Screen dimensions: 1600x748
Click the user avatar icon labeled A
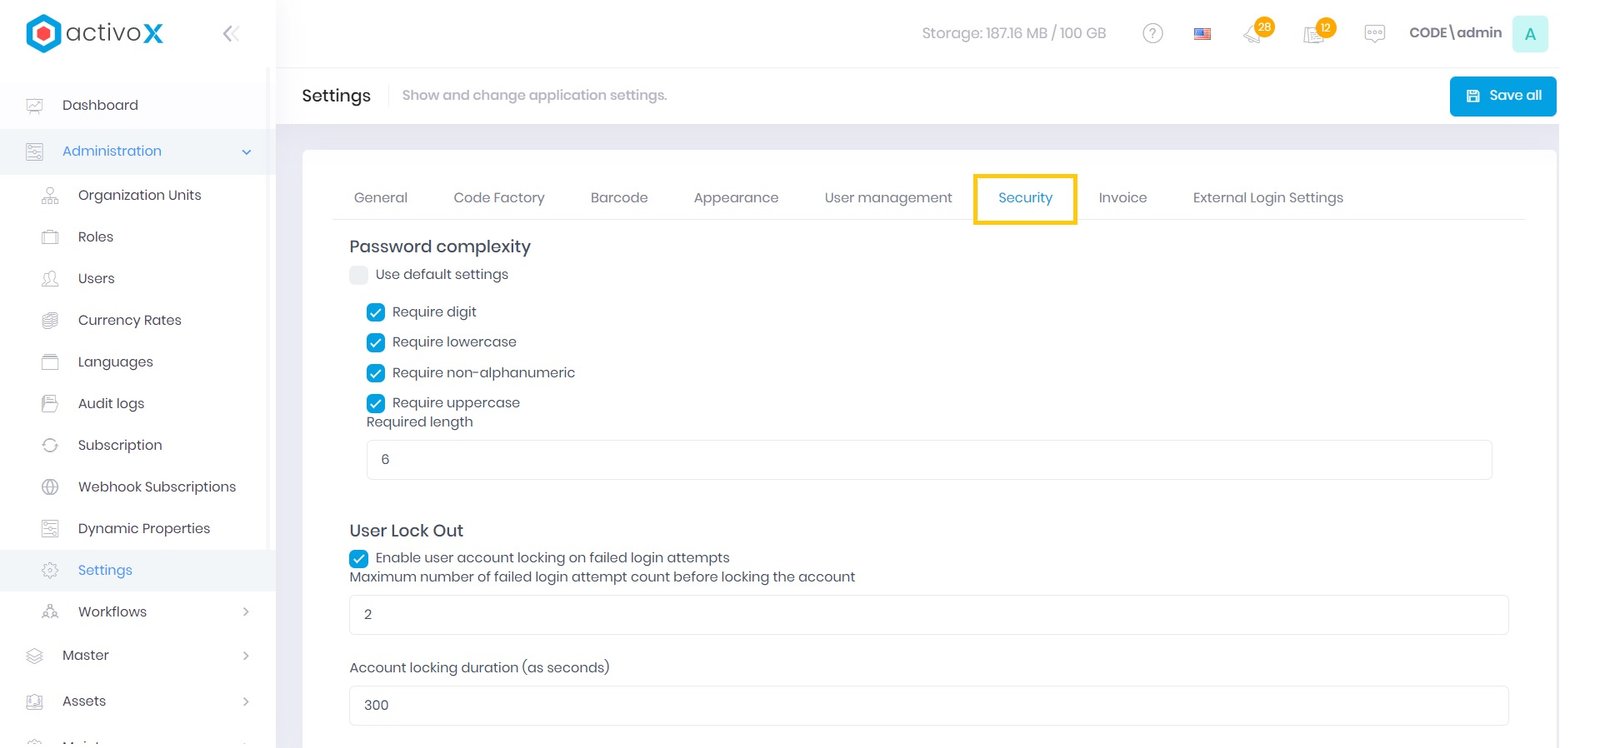coord(1529,34)
